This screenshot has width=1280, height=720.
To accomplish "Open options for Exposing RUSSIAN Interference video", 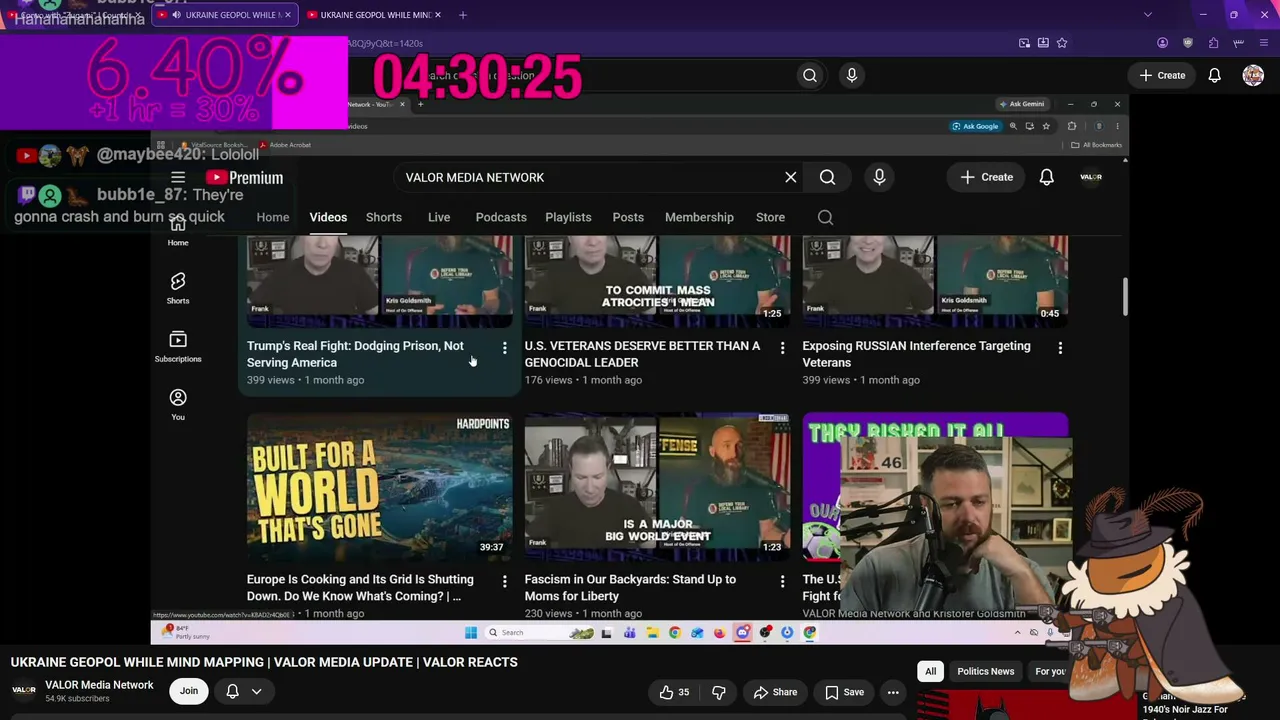I will click(x=1060, y=347).
